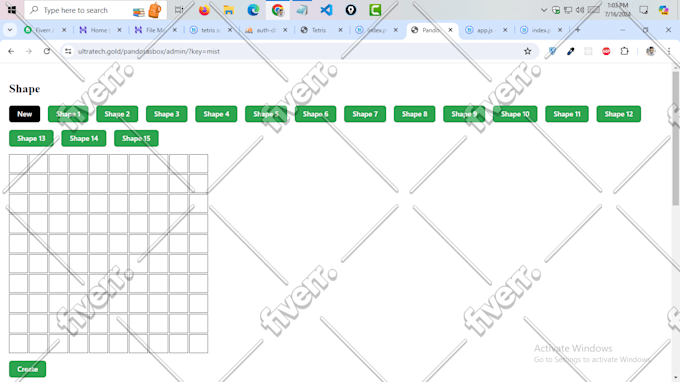Click the URL address bar
680x382 pixels.
coord(299,51)
